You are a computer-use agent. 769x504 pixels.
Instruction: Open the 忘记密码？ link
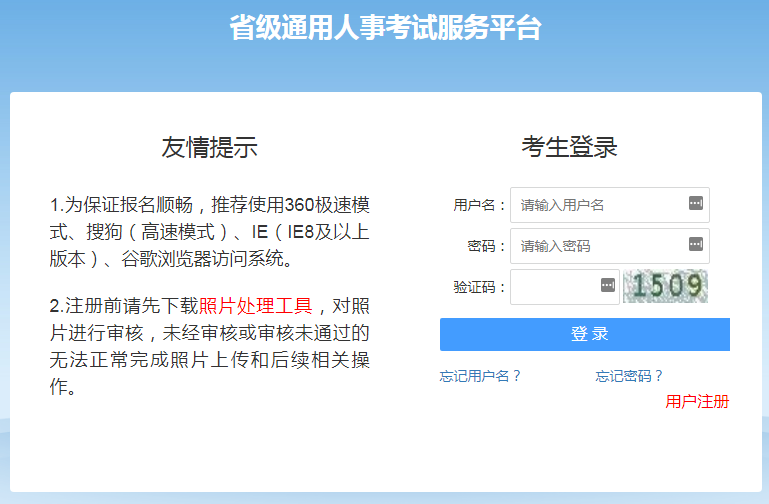[x=630, y=377]
